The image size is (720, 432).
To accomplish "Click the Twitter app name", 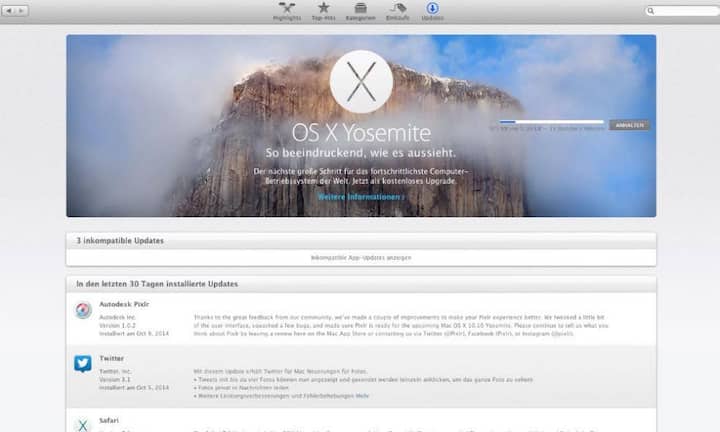I will click(x=112, y=358).
